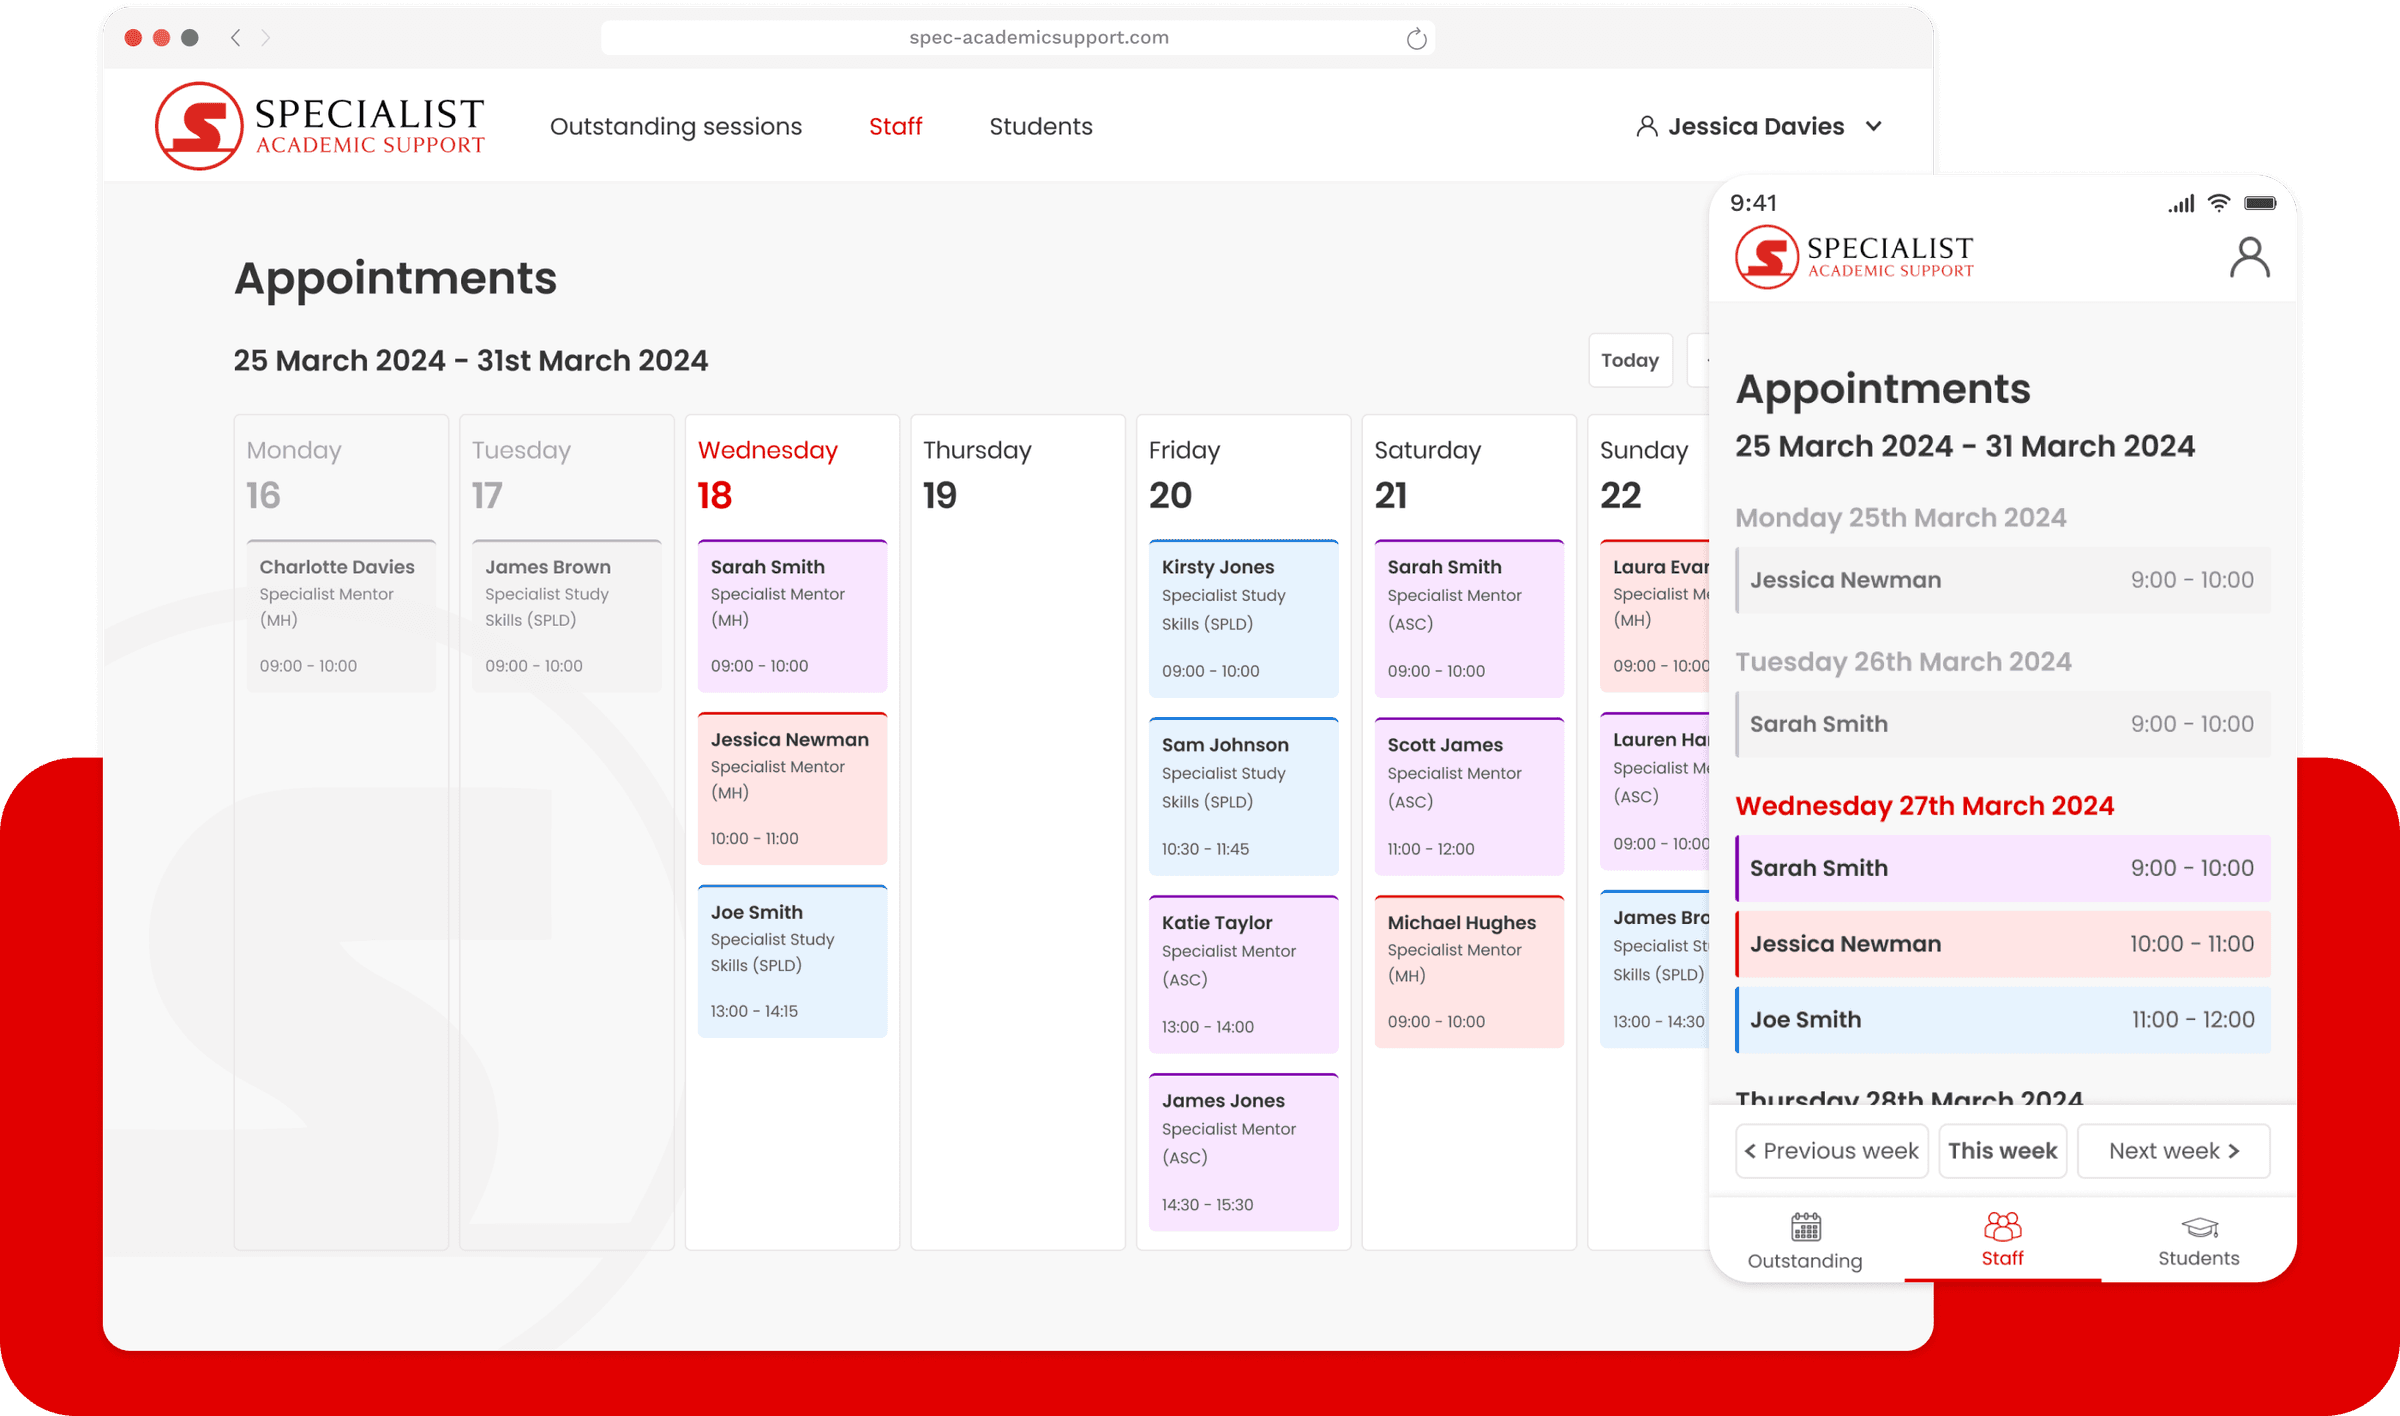The width and height of the screenshot is (2400, 1416).
Task: Tap the Staff people icon in bottom bar
Action: (2001, 1227)
